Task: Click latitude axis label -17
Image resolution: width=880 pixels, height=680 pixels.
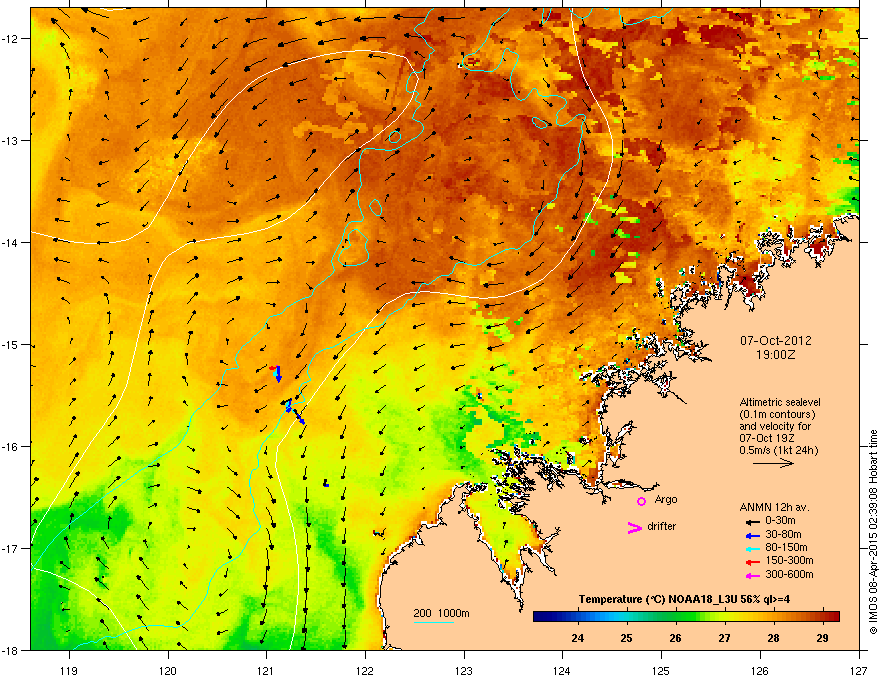Action: point(11,548)
